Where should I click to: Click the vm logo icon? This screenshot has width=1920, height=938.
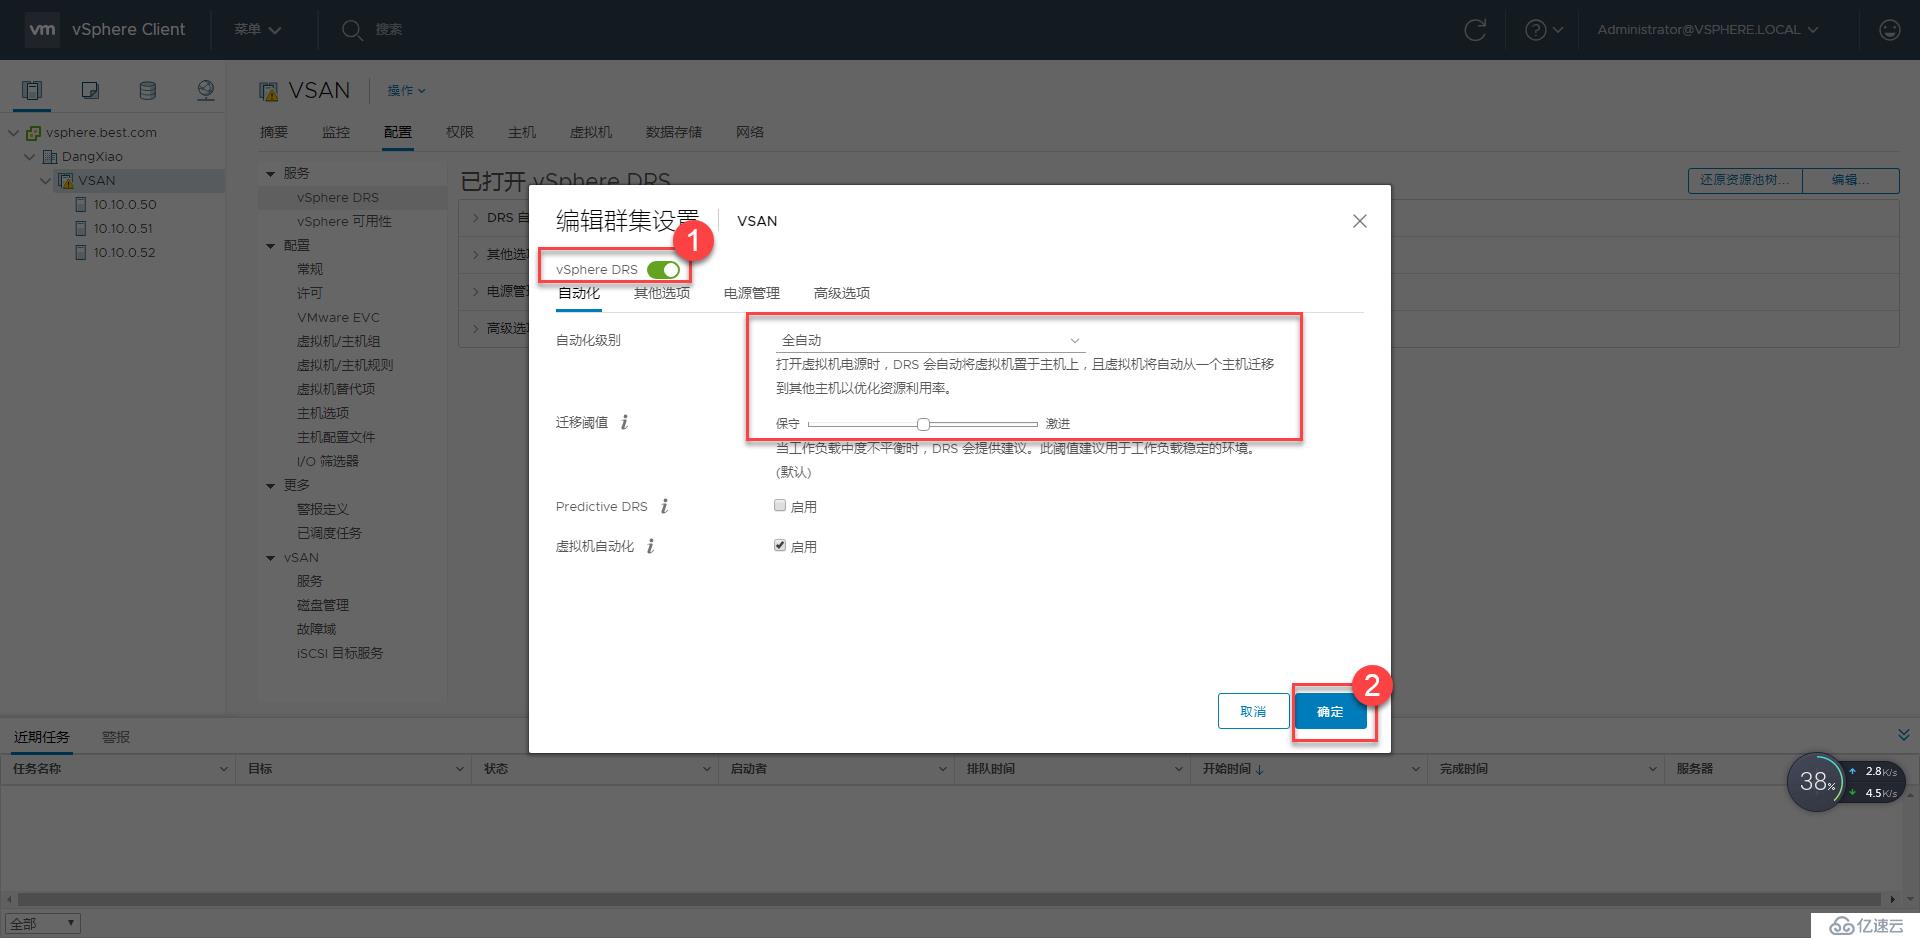(x=42, y=29)
